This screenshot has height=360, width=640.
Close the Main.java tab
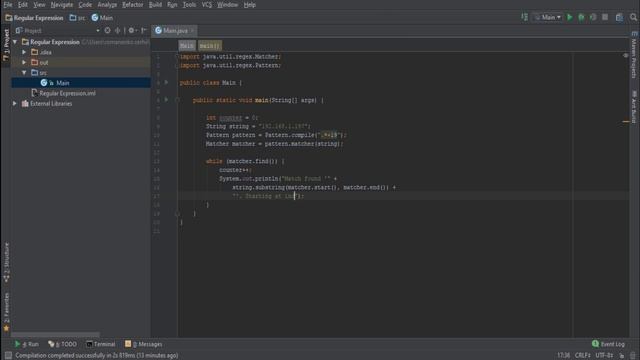[x=192, y=31]
